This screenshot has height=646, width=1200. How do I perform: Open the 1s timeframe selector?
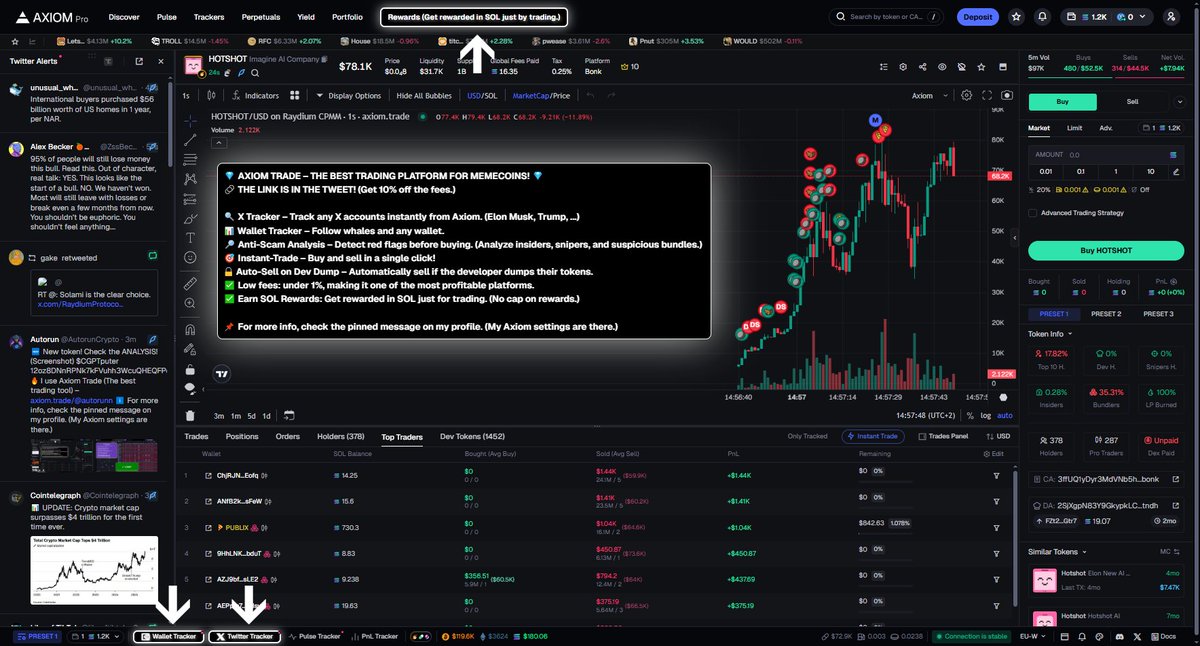click(187, 96)
